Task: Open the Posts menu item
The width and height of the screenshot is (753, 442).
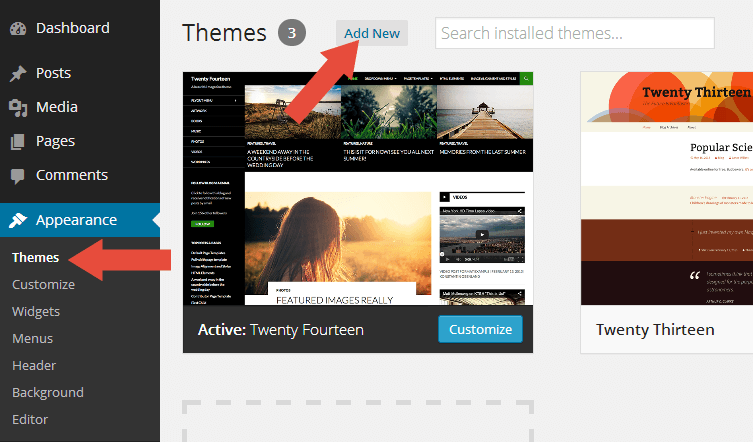Action: pyautogui.click(x=53, y=74)
